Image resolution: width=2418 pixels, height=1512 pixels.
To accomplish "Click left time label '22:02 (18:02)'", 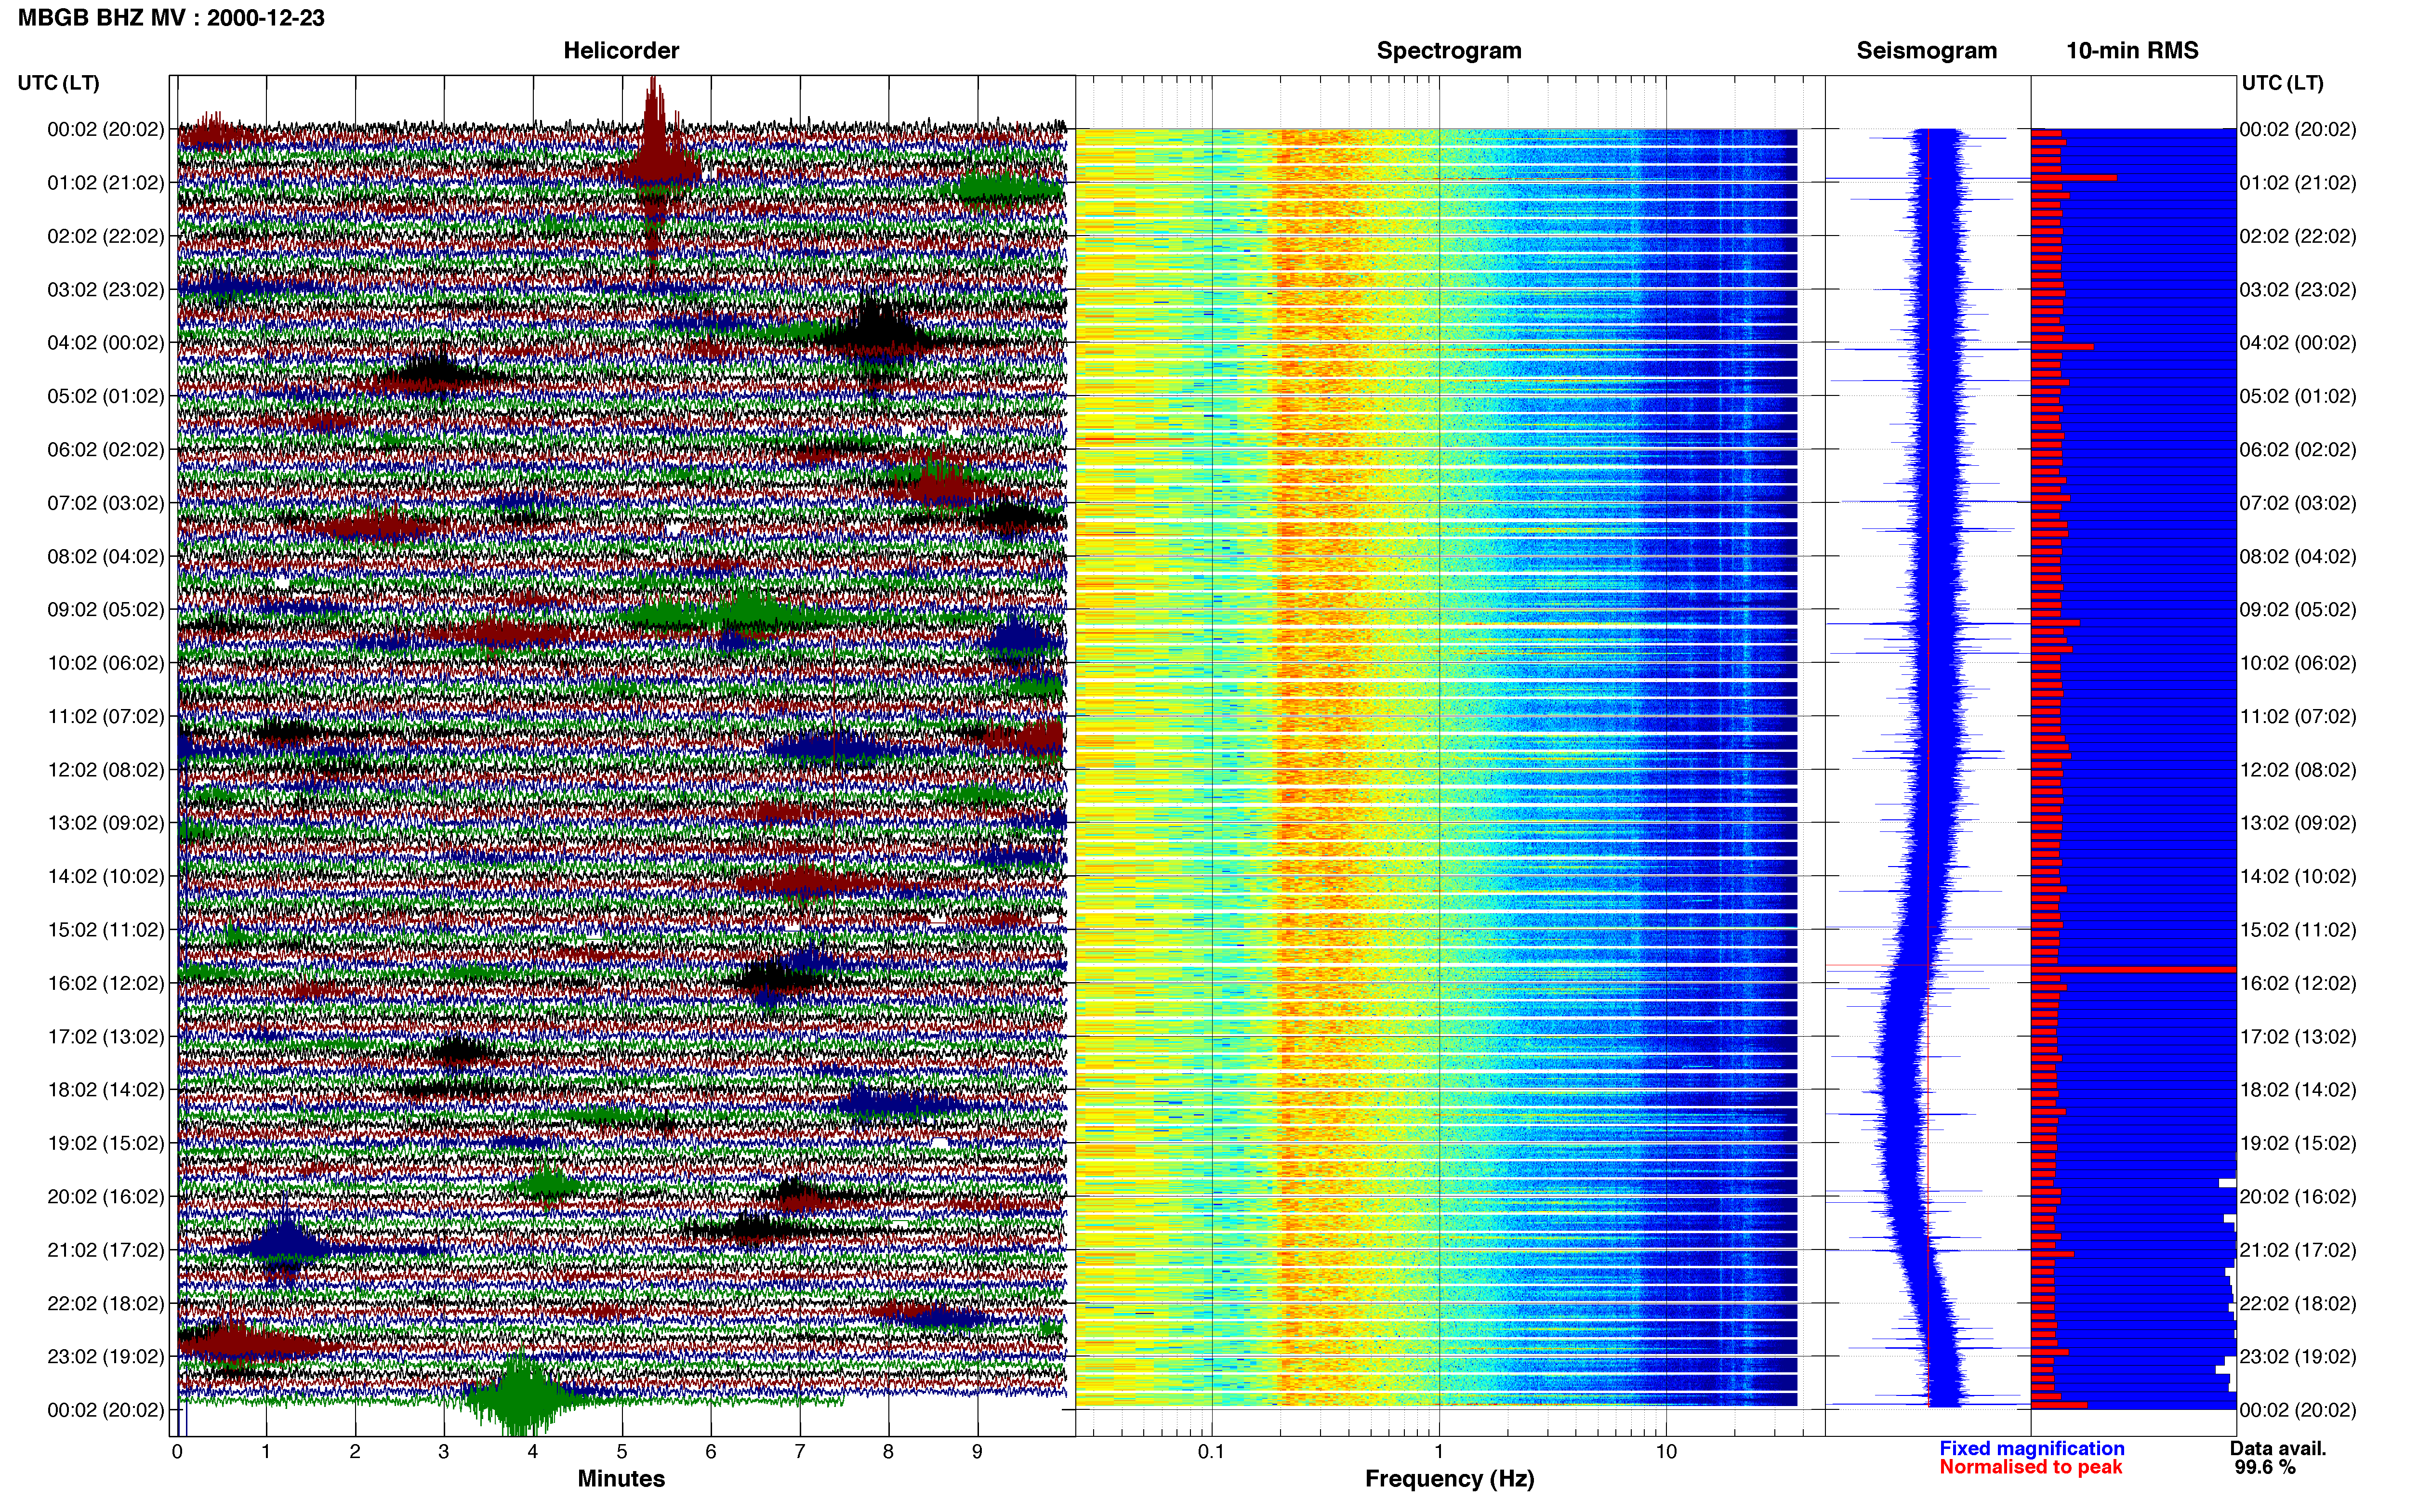I will pyautogui.click(x=105, y=1304).
